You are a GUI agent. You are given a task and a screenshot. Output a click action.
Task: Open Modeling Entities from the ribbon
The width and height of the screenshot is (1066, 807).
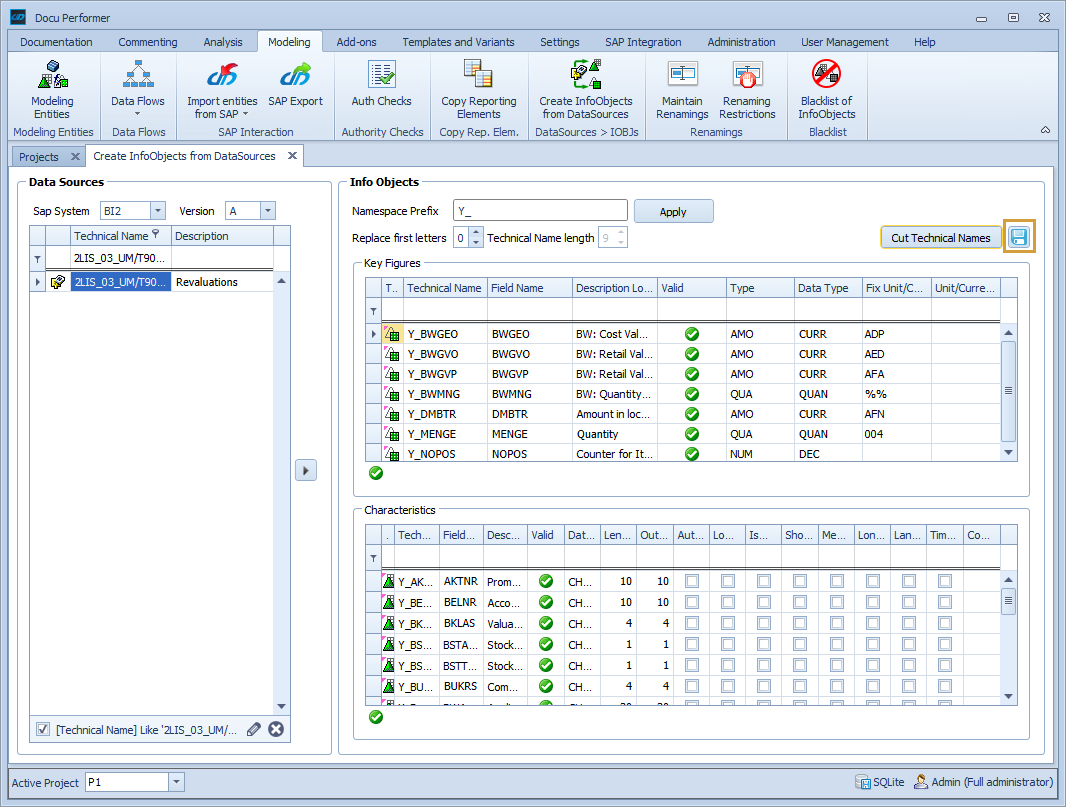click(x=52, y=89)
